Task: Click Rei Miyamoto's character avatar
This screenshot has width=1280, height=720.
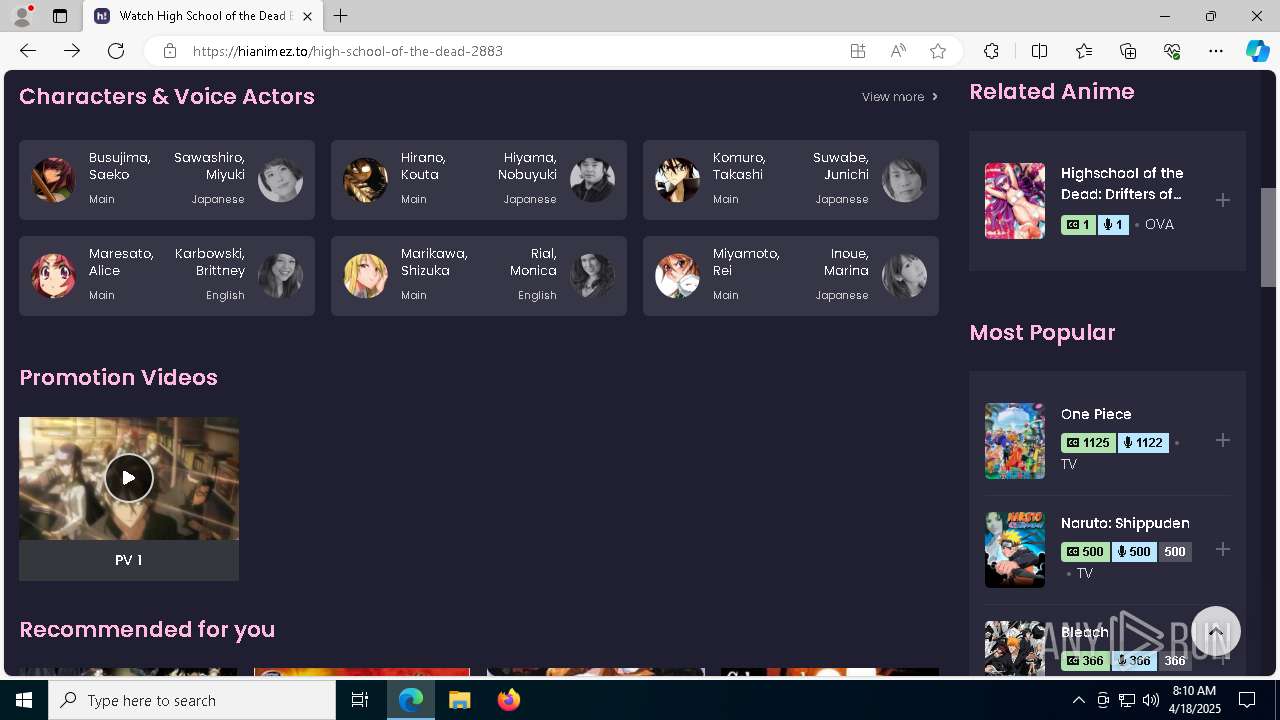Action: coord(678,276)
